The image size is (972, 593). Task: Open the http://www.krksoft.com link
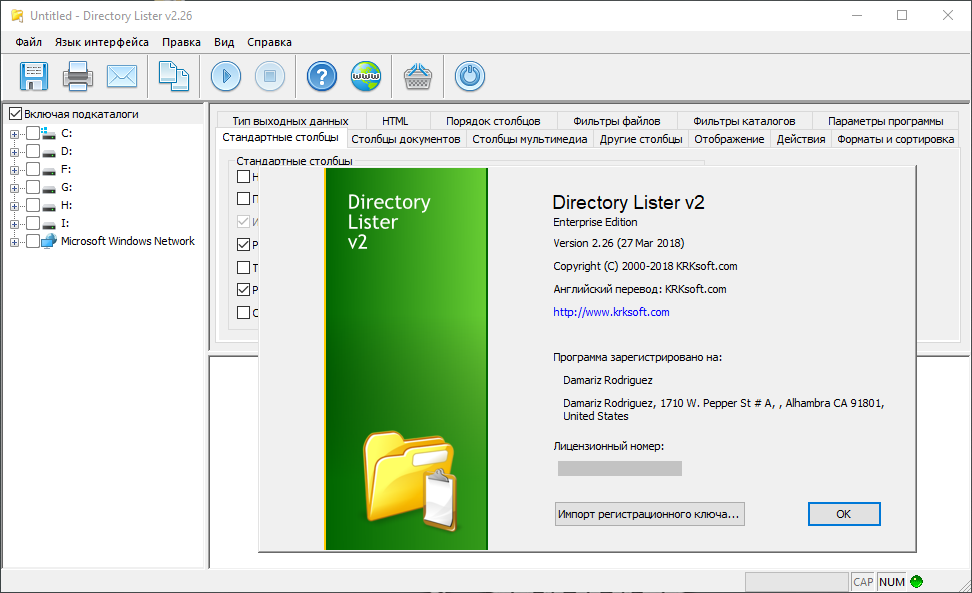tap(611, 312)
